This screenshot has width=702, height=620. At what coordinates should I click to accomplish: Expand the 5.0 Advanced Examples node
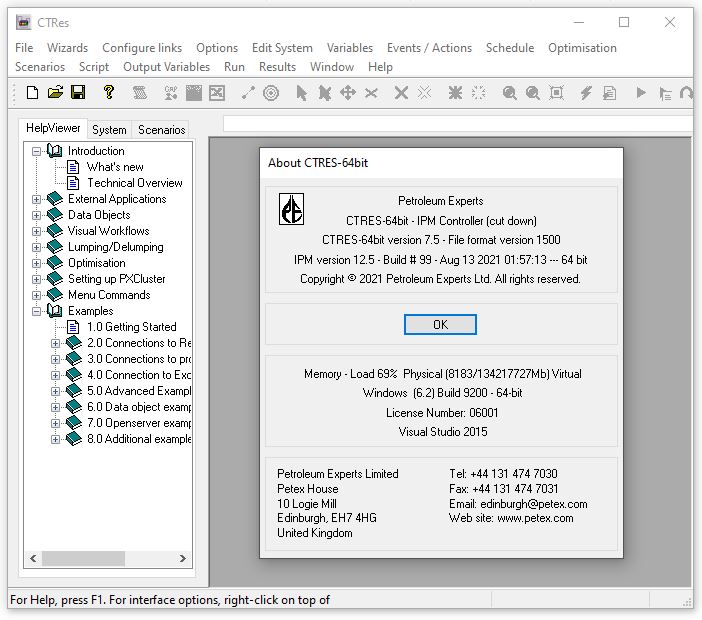[56, 391]
